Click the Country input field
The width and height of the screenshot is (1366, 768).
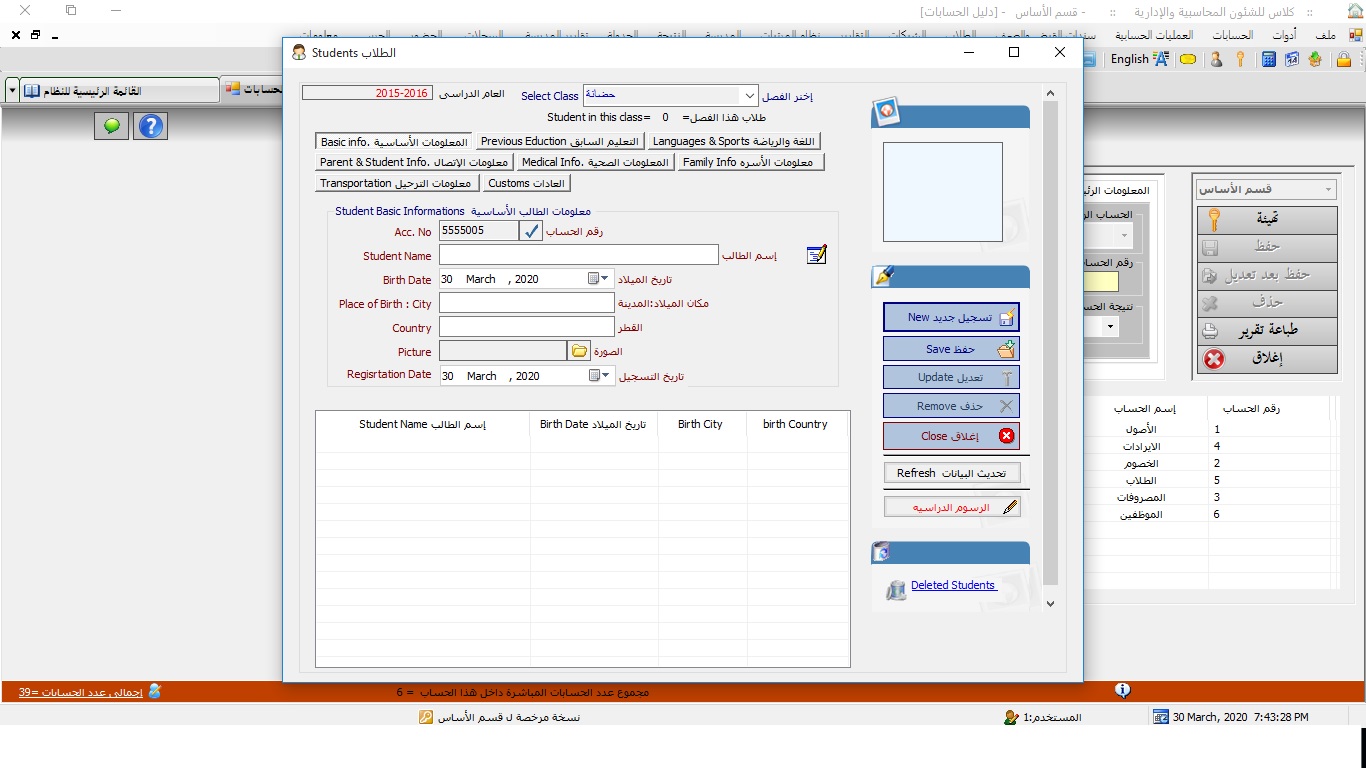click(x=527, y=327)
